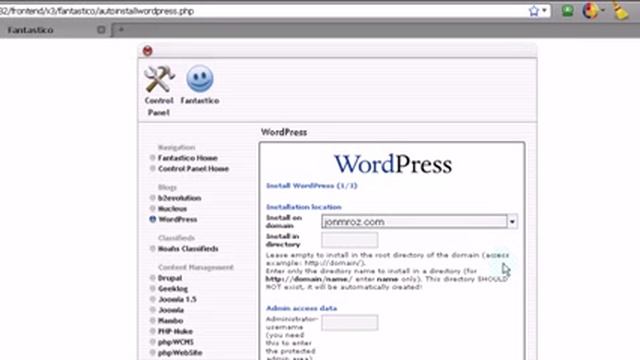This screenshot has width=640, height=360.
Task: Click bullet icon beside b2evolution
Action: point(153,198)
